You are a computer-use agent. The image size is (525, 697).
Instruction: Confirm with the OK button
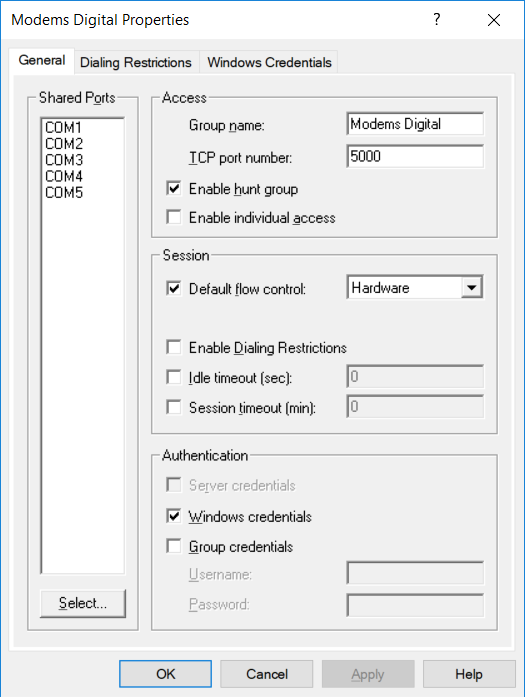[x=165, y=674]
